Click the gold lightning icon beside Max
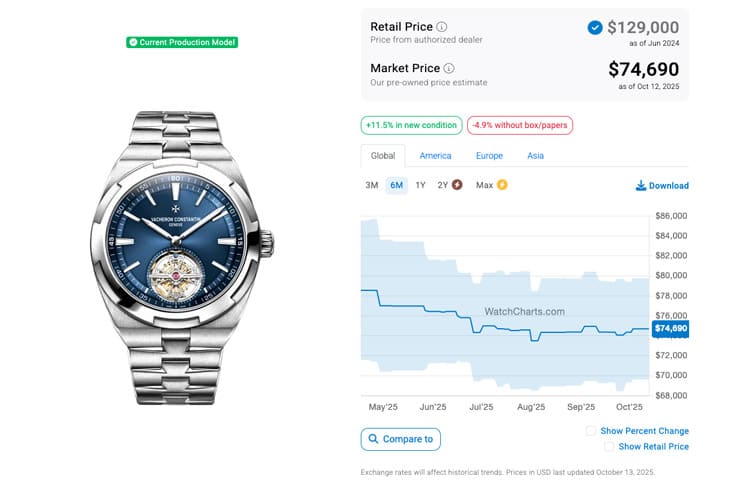This screenshot has height=482, width=730. click(502, 185)
